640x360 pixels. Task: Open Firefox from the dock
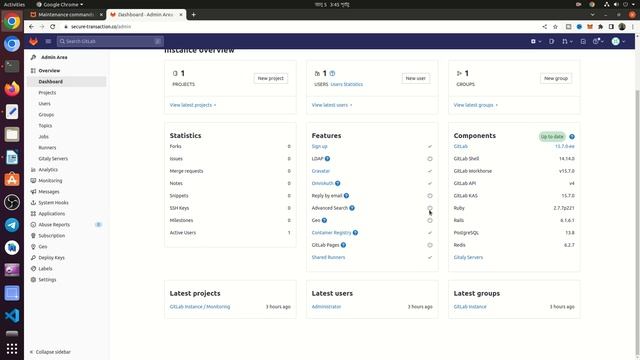[12, 89]
